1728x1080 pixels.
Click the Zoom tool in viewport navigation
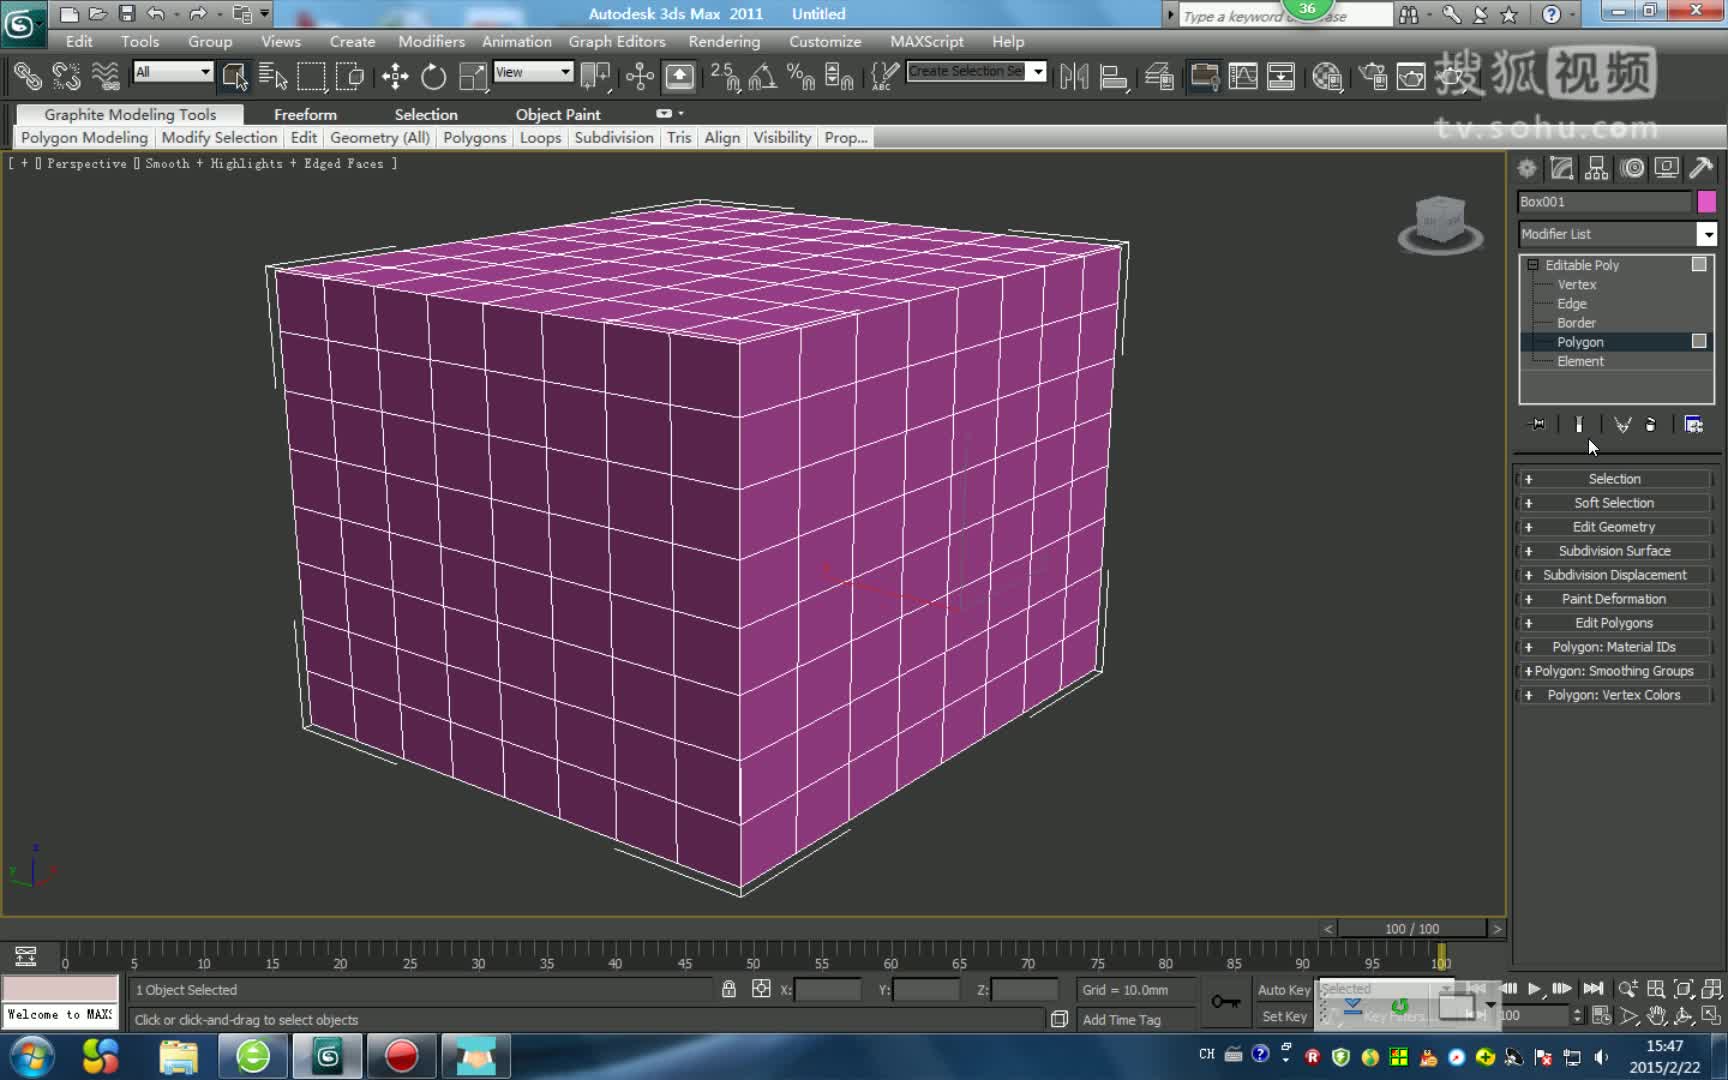tap(1627, 989)
